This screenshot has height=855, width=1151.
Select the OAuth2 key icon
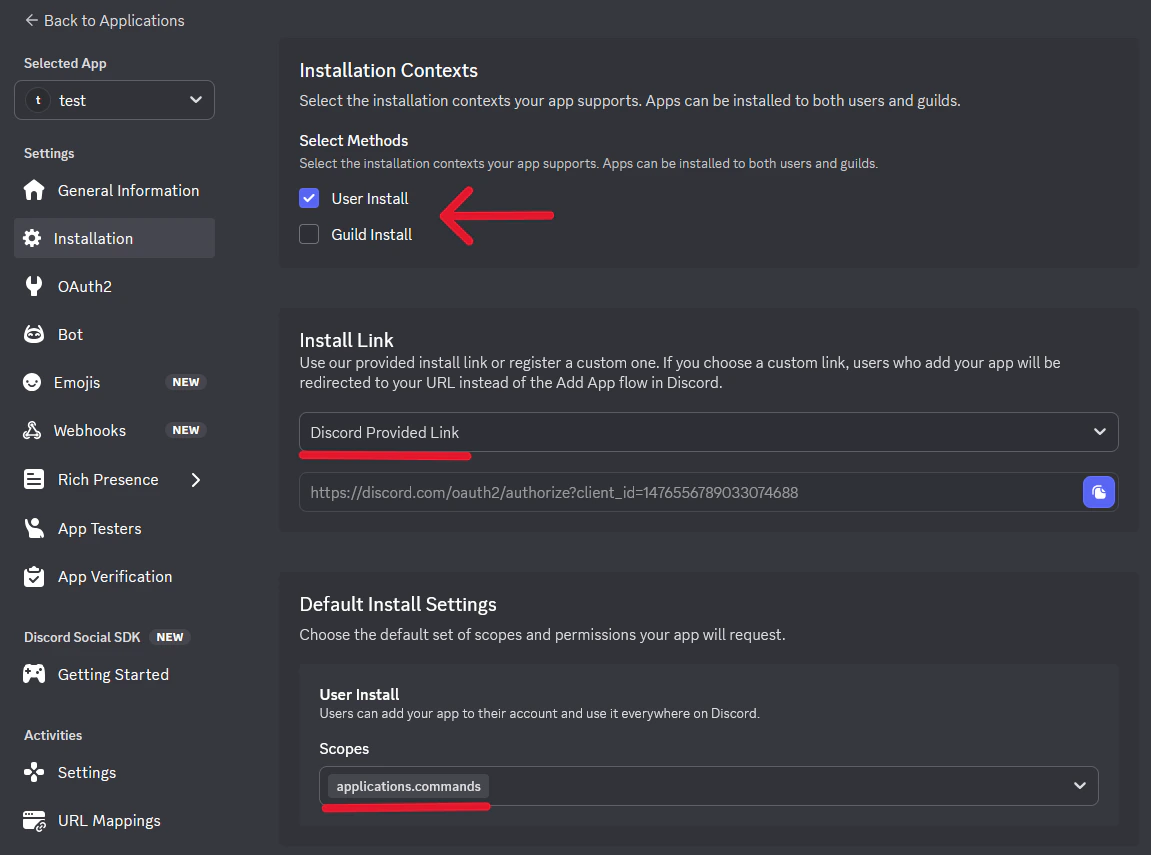(35, 286)
